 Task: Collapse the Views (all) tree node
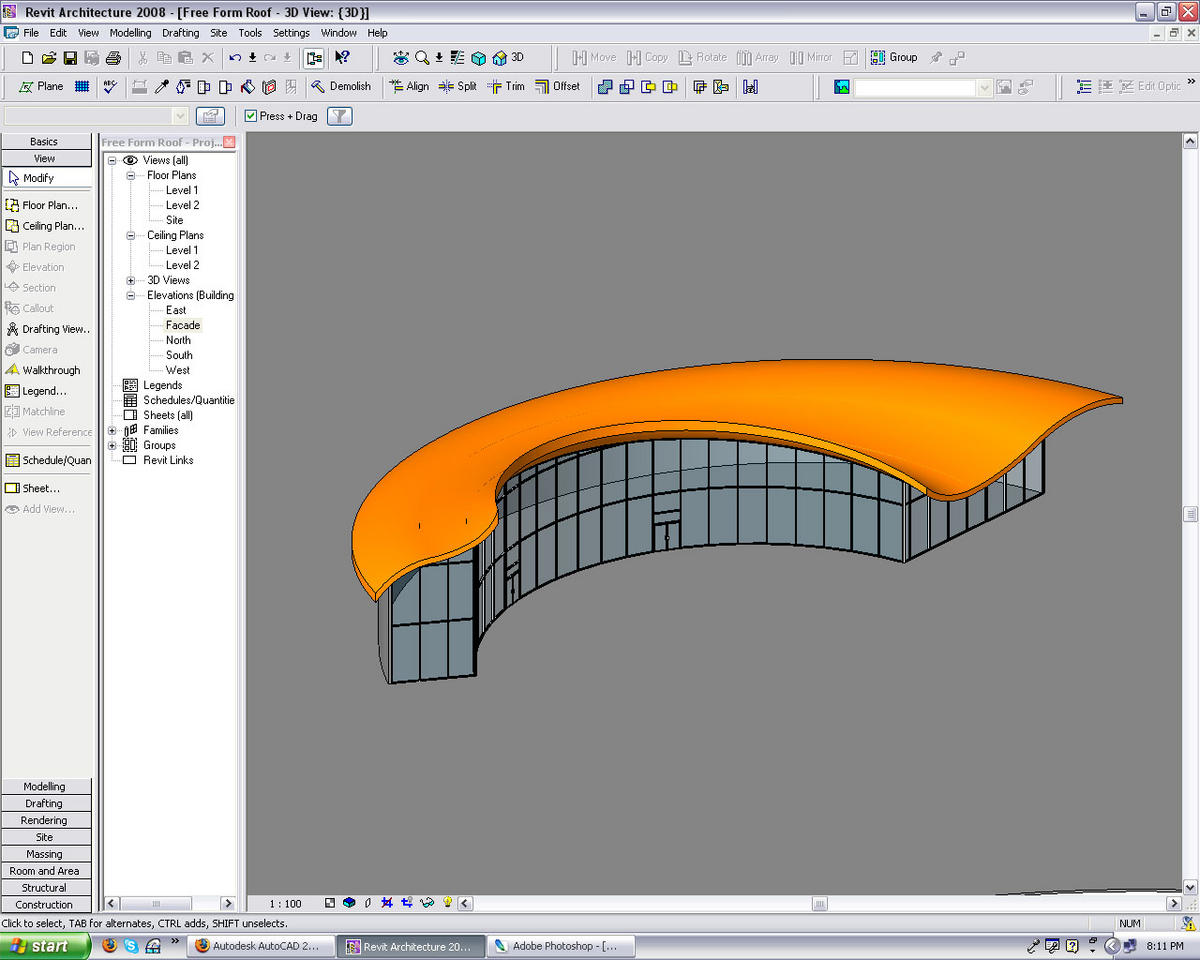[112, 160]
